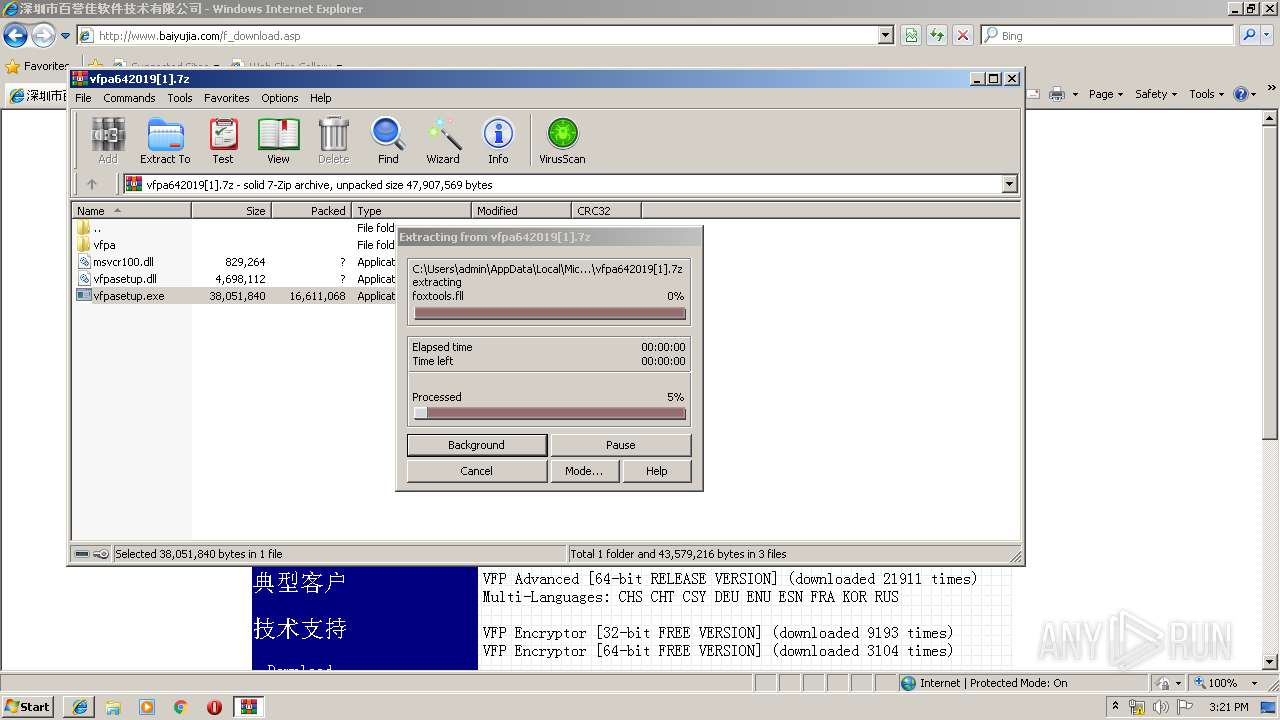This screenshot has height=720, width=1280.
Task: Open WinRAR Tools menu
Action: (180, 98)
